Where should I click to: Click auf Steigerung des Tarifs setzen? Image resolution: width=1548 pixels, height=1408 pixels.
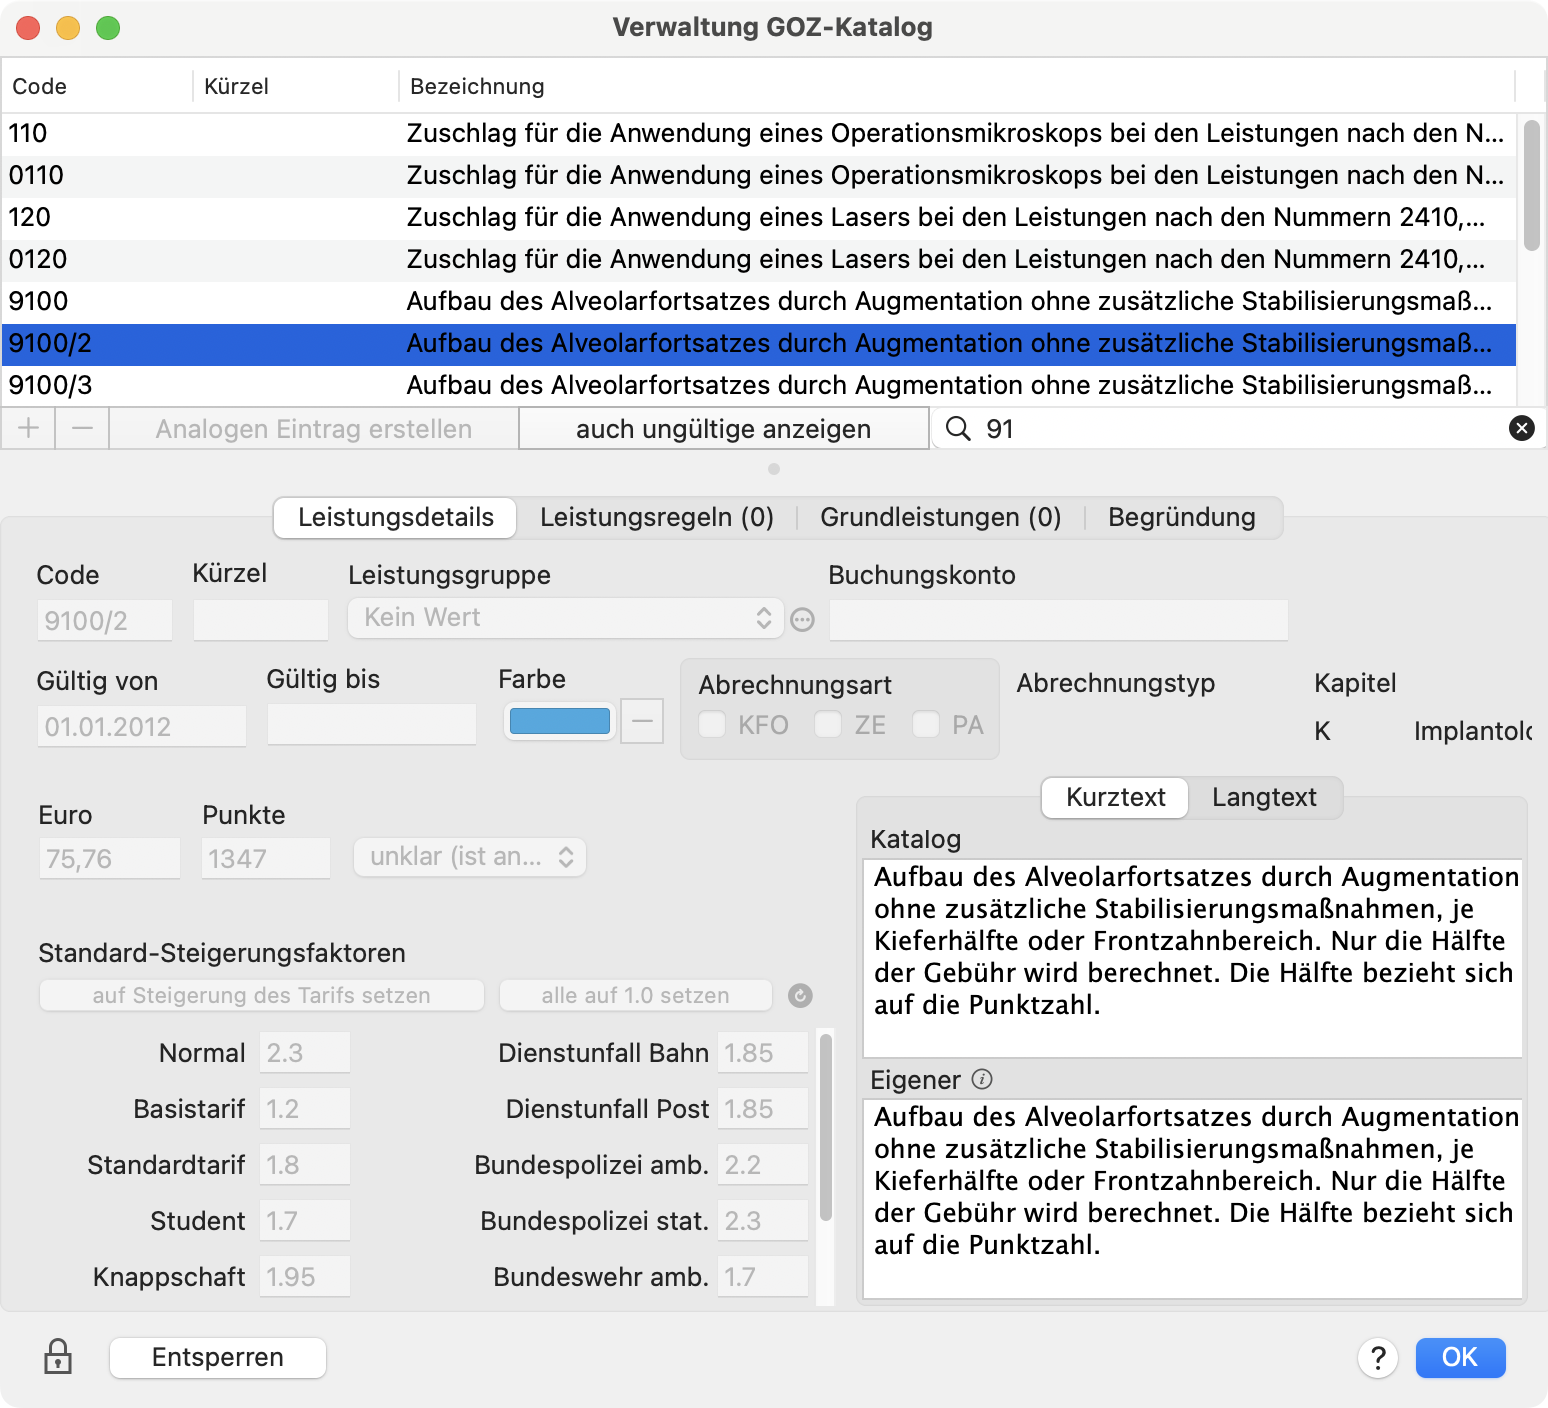(262, 996)
